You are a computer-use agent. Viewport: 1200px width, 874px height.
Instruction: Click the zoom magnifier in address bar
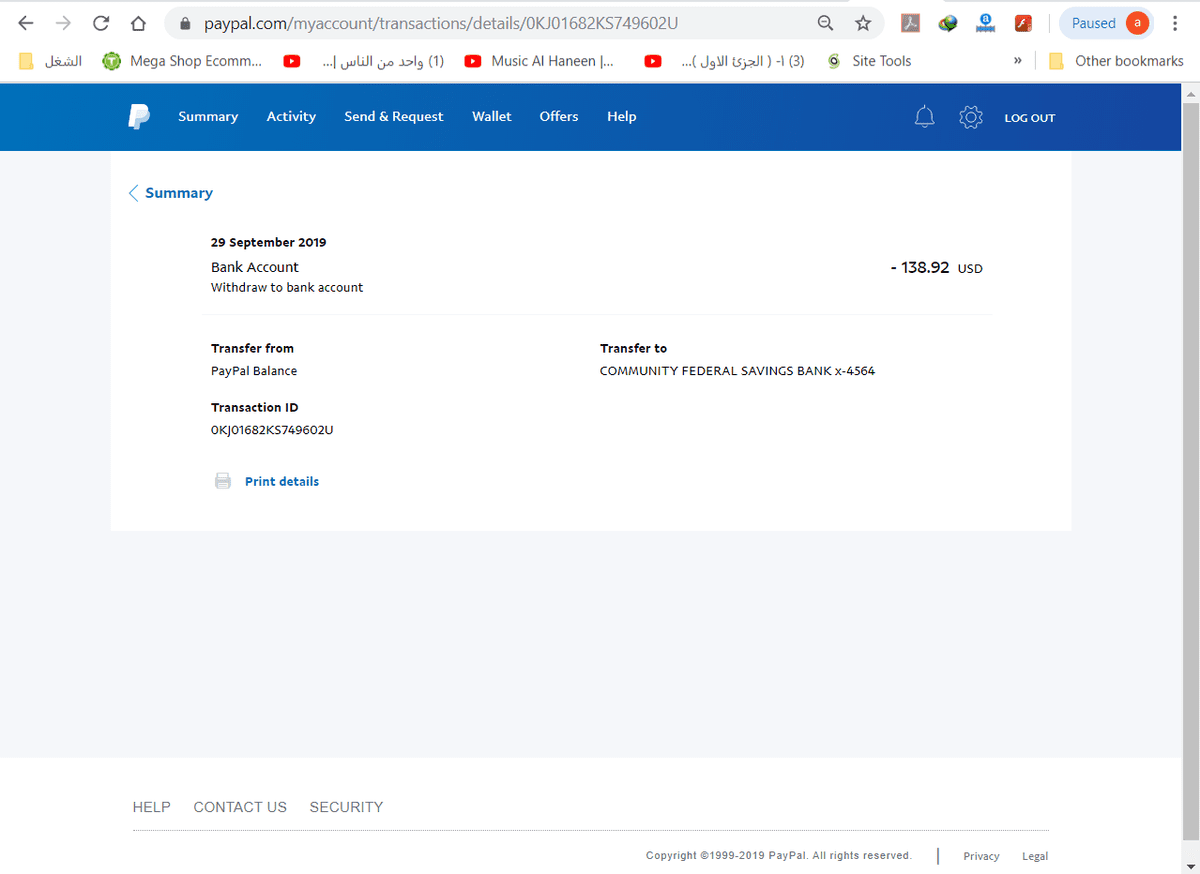click(825, 23)
